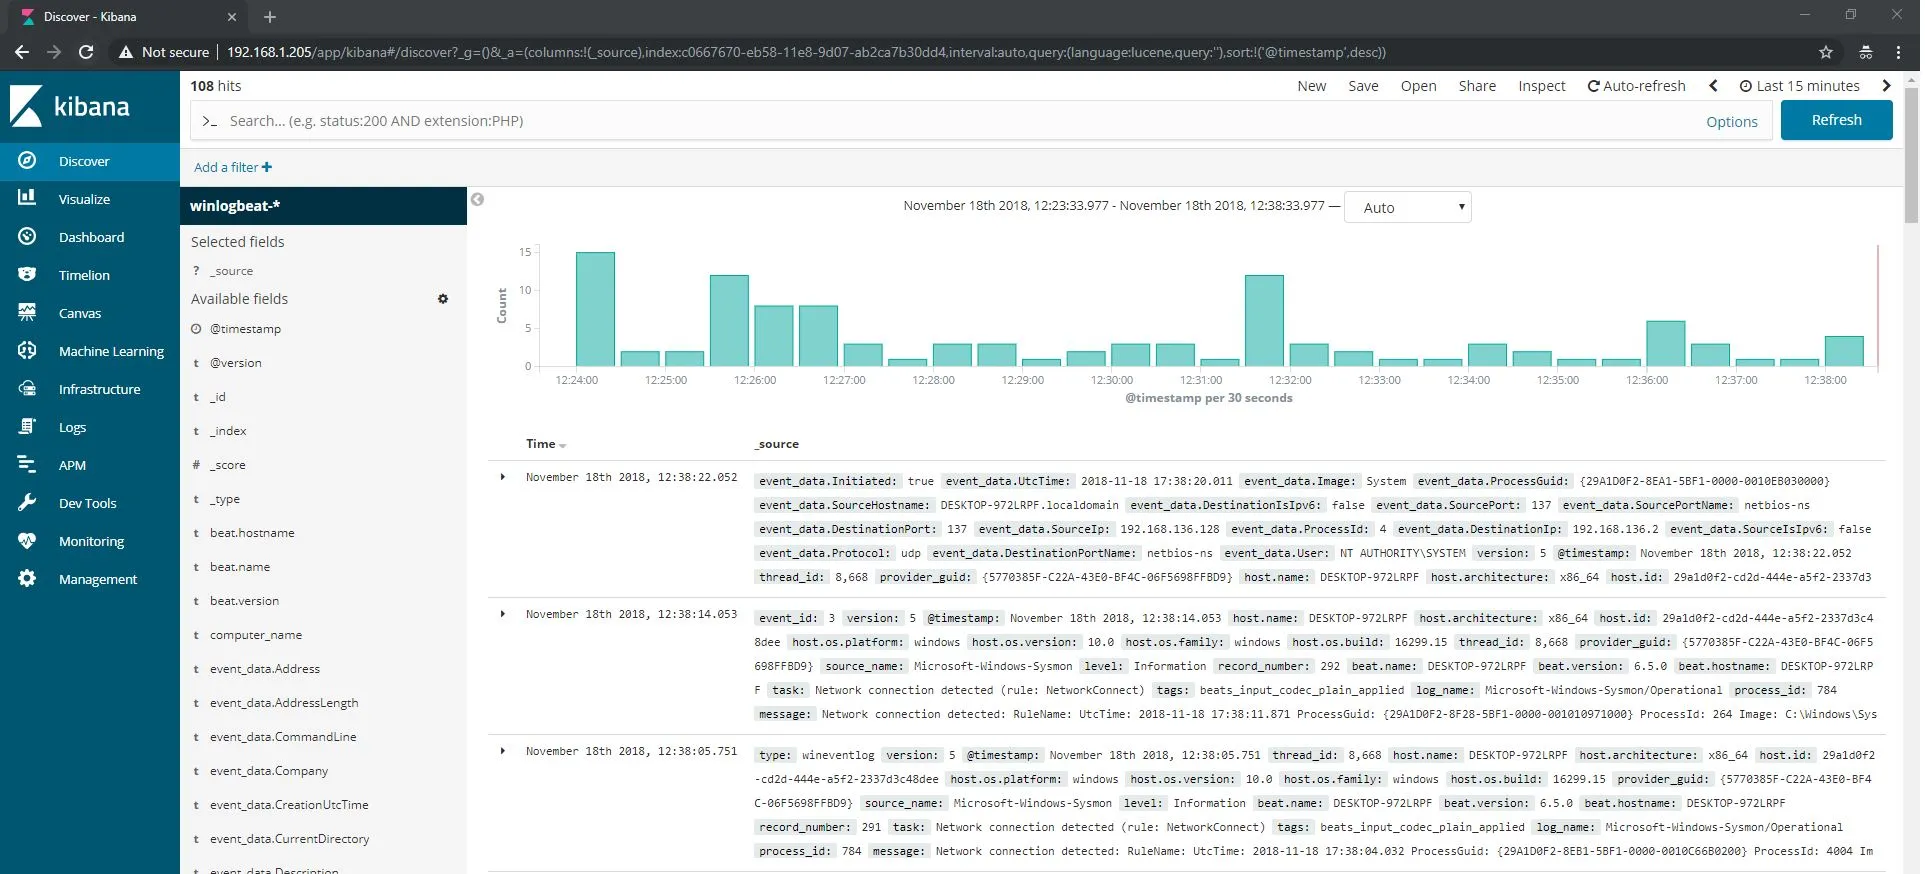
Task: Open the Last 15 minutes time picker
Action: 1800,86
